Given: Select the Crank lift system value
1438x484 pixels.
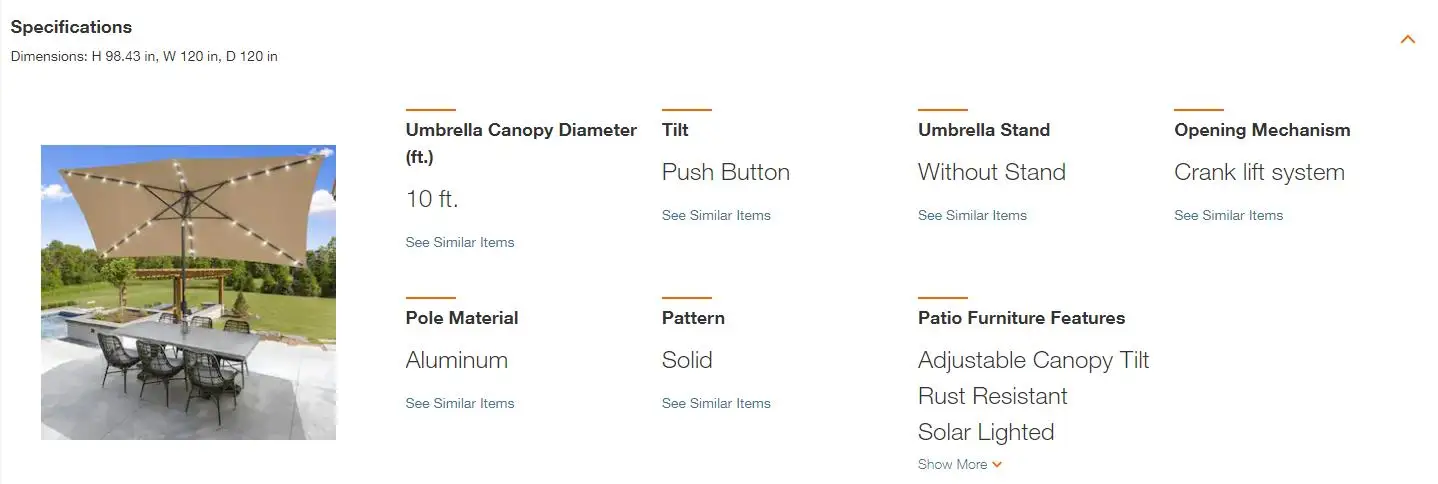Looking at the screenshot, I should pyautogui.click(x=1259, y=172).
